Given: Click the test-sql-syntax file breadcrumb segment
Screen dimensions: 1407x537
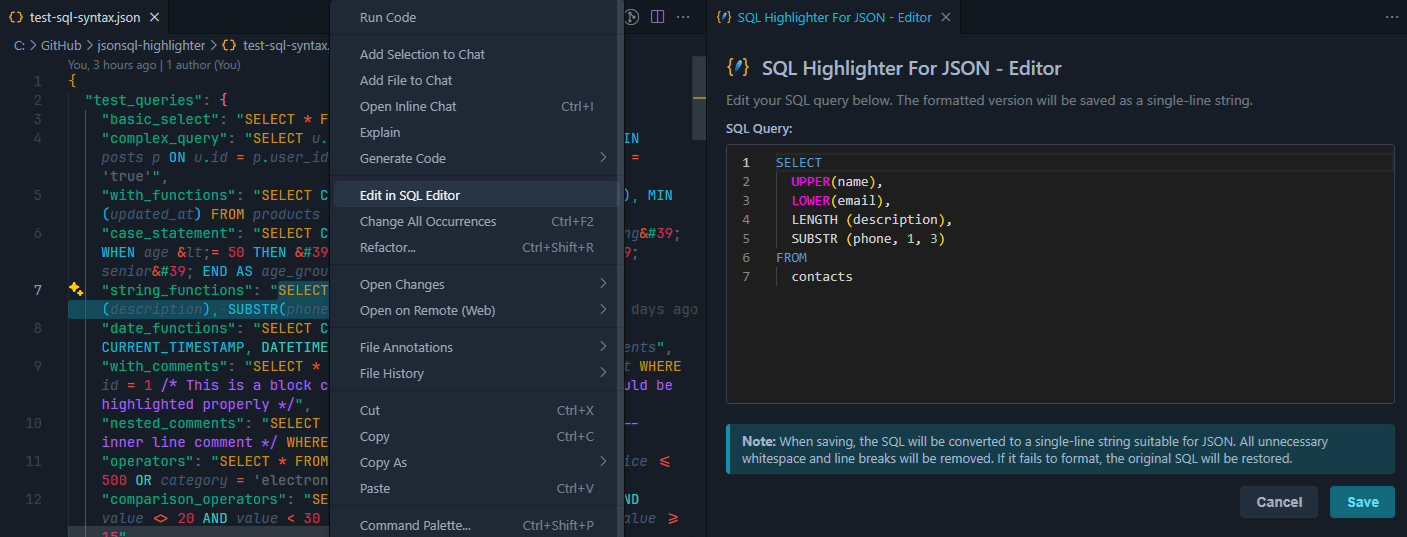Looking at the screenshot, I should click(277, 45).
